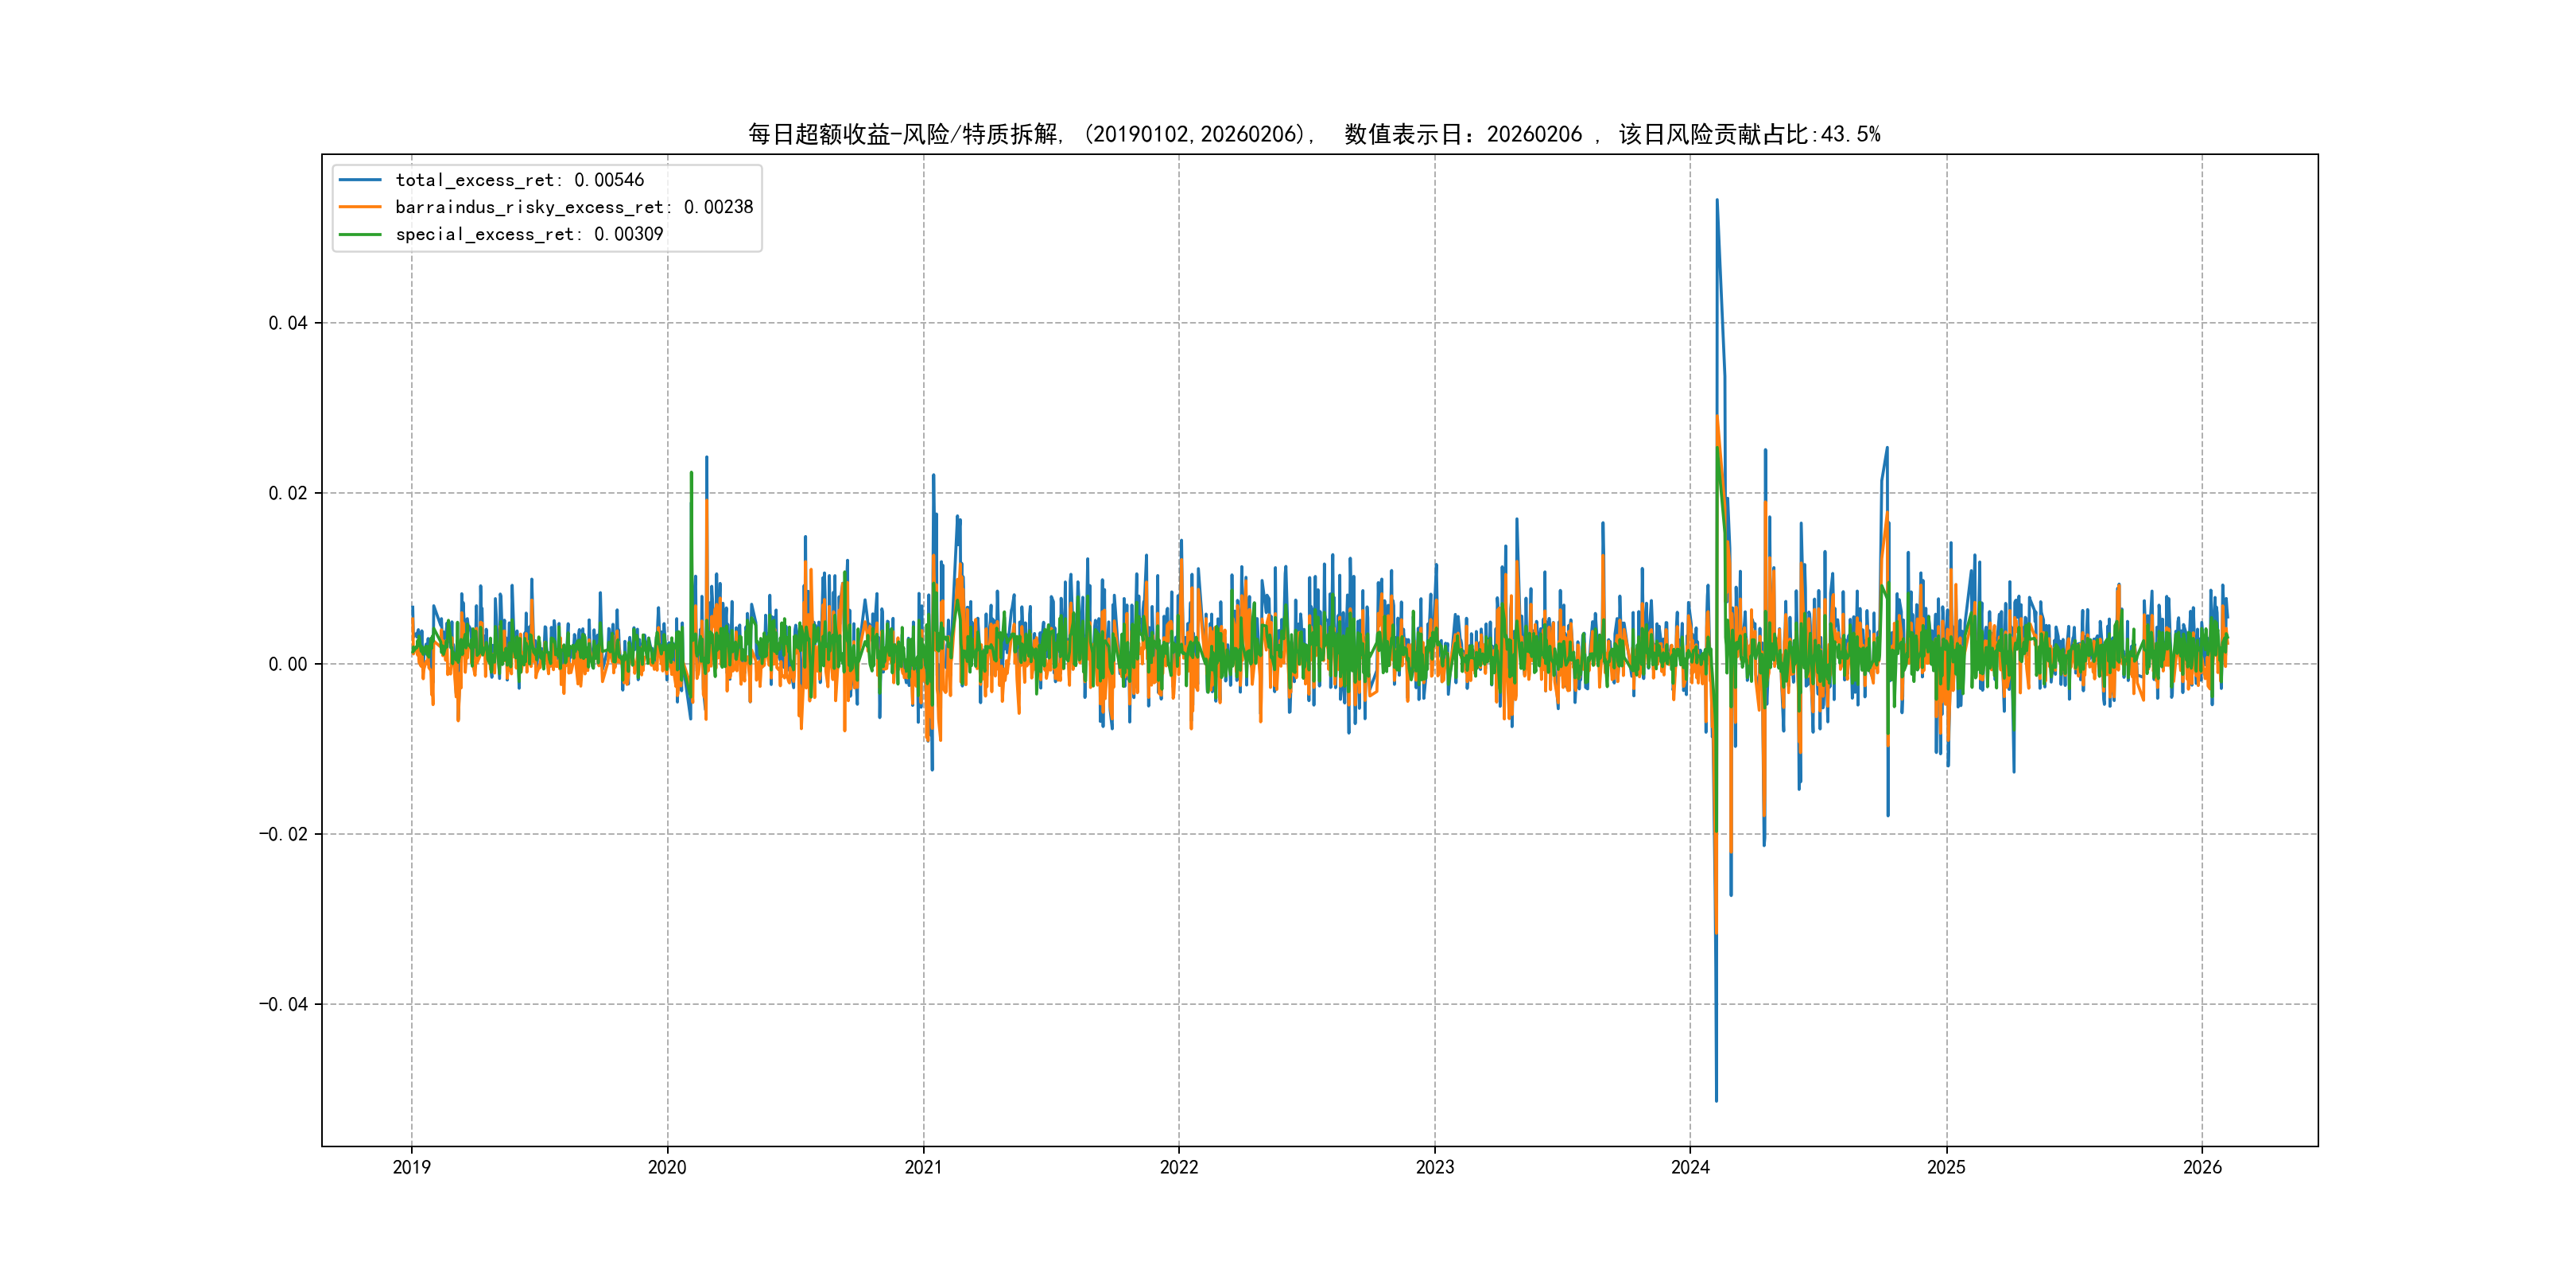Click the 2026 x-axis tick label
The width and height of the screenshot is (2576, 1288).
point(2202,1167)
